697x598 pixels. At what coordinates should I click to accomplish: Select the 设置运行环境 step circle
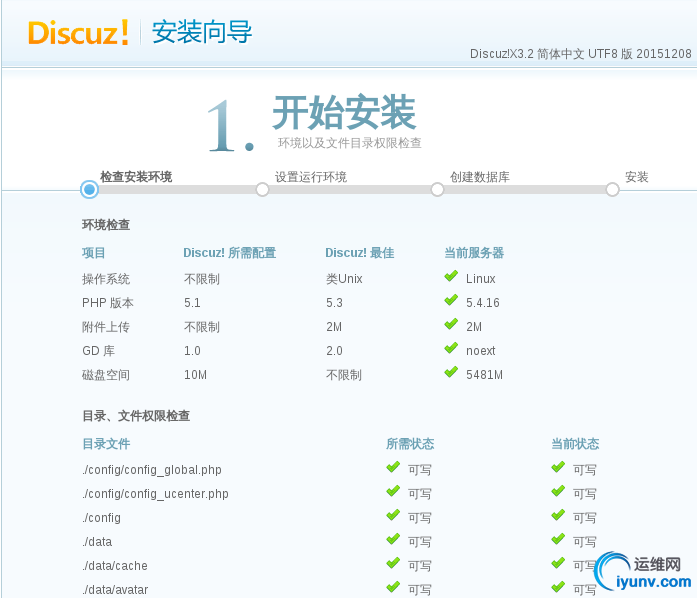(262, 189)
